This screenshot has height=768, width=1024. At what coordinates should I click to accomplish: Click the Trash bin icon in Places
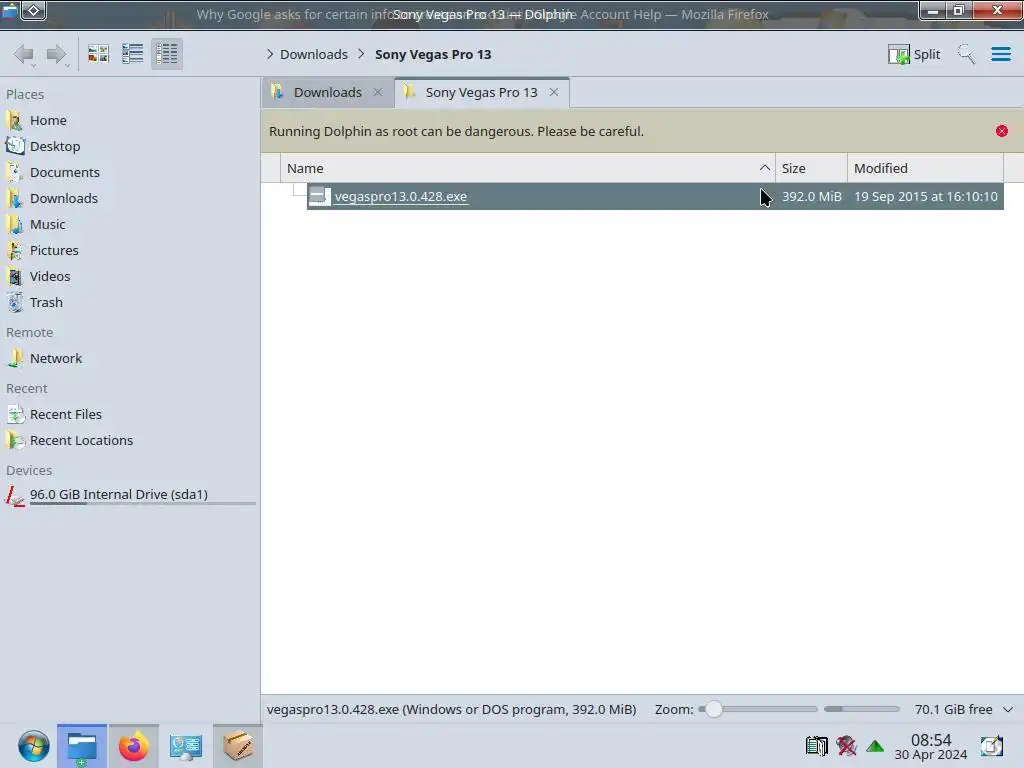pyautogui.click(x=14, y=303)
